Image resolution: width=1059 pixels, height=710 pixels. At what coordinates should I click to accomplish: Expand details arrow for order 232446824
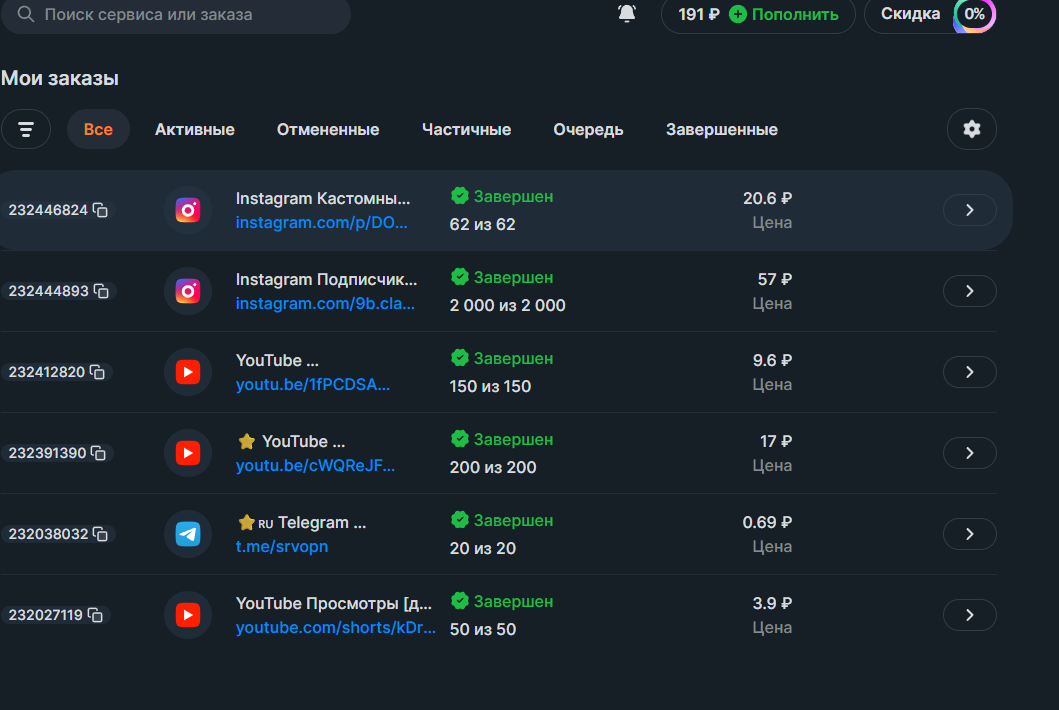[x=969, y=210]
